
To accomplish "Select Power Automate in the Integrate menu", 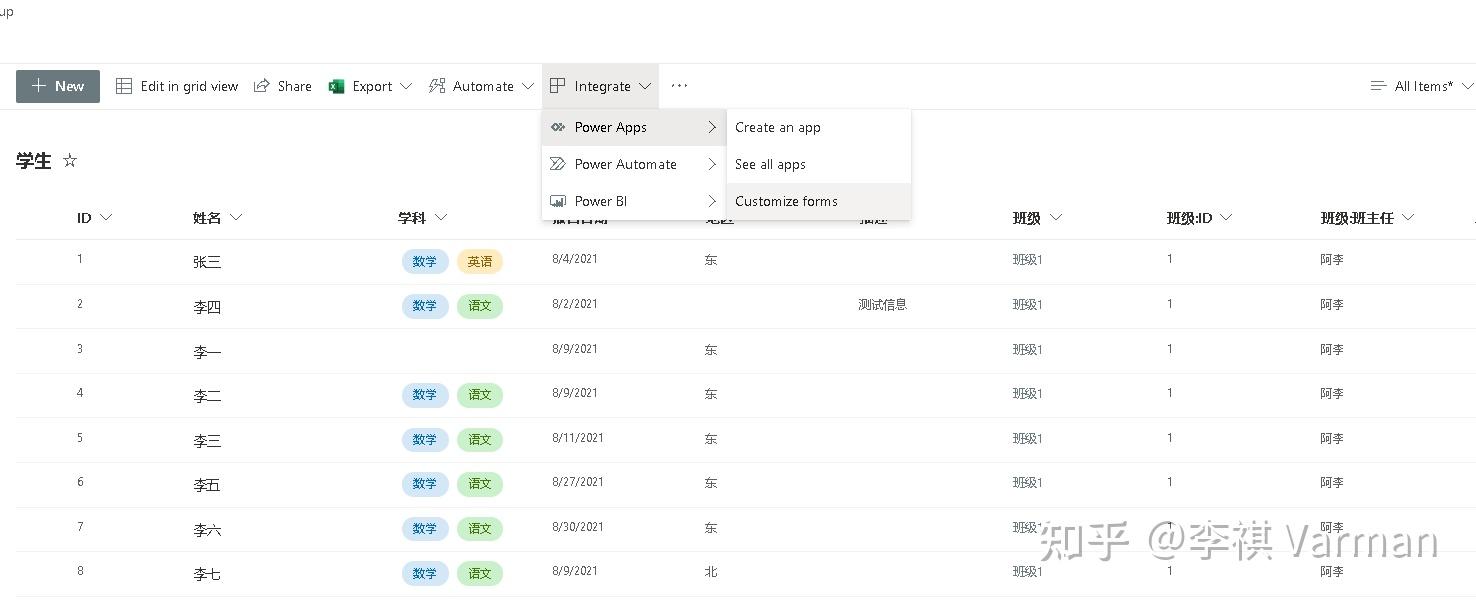I will [625, 164].
